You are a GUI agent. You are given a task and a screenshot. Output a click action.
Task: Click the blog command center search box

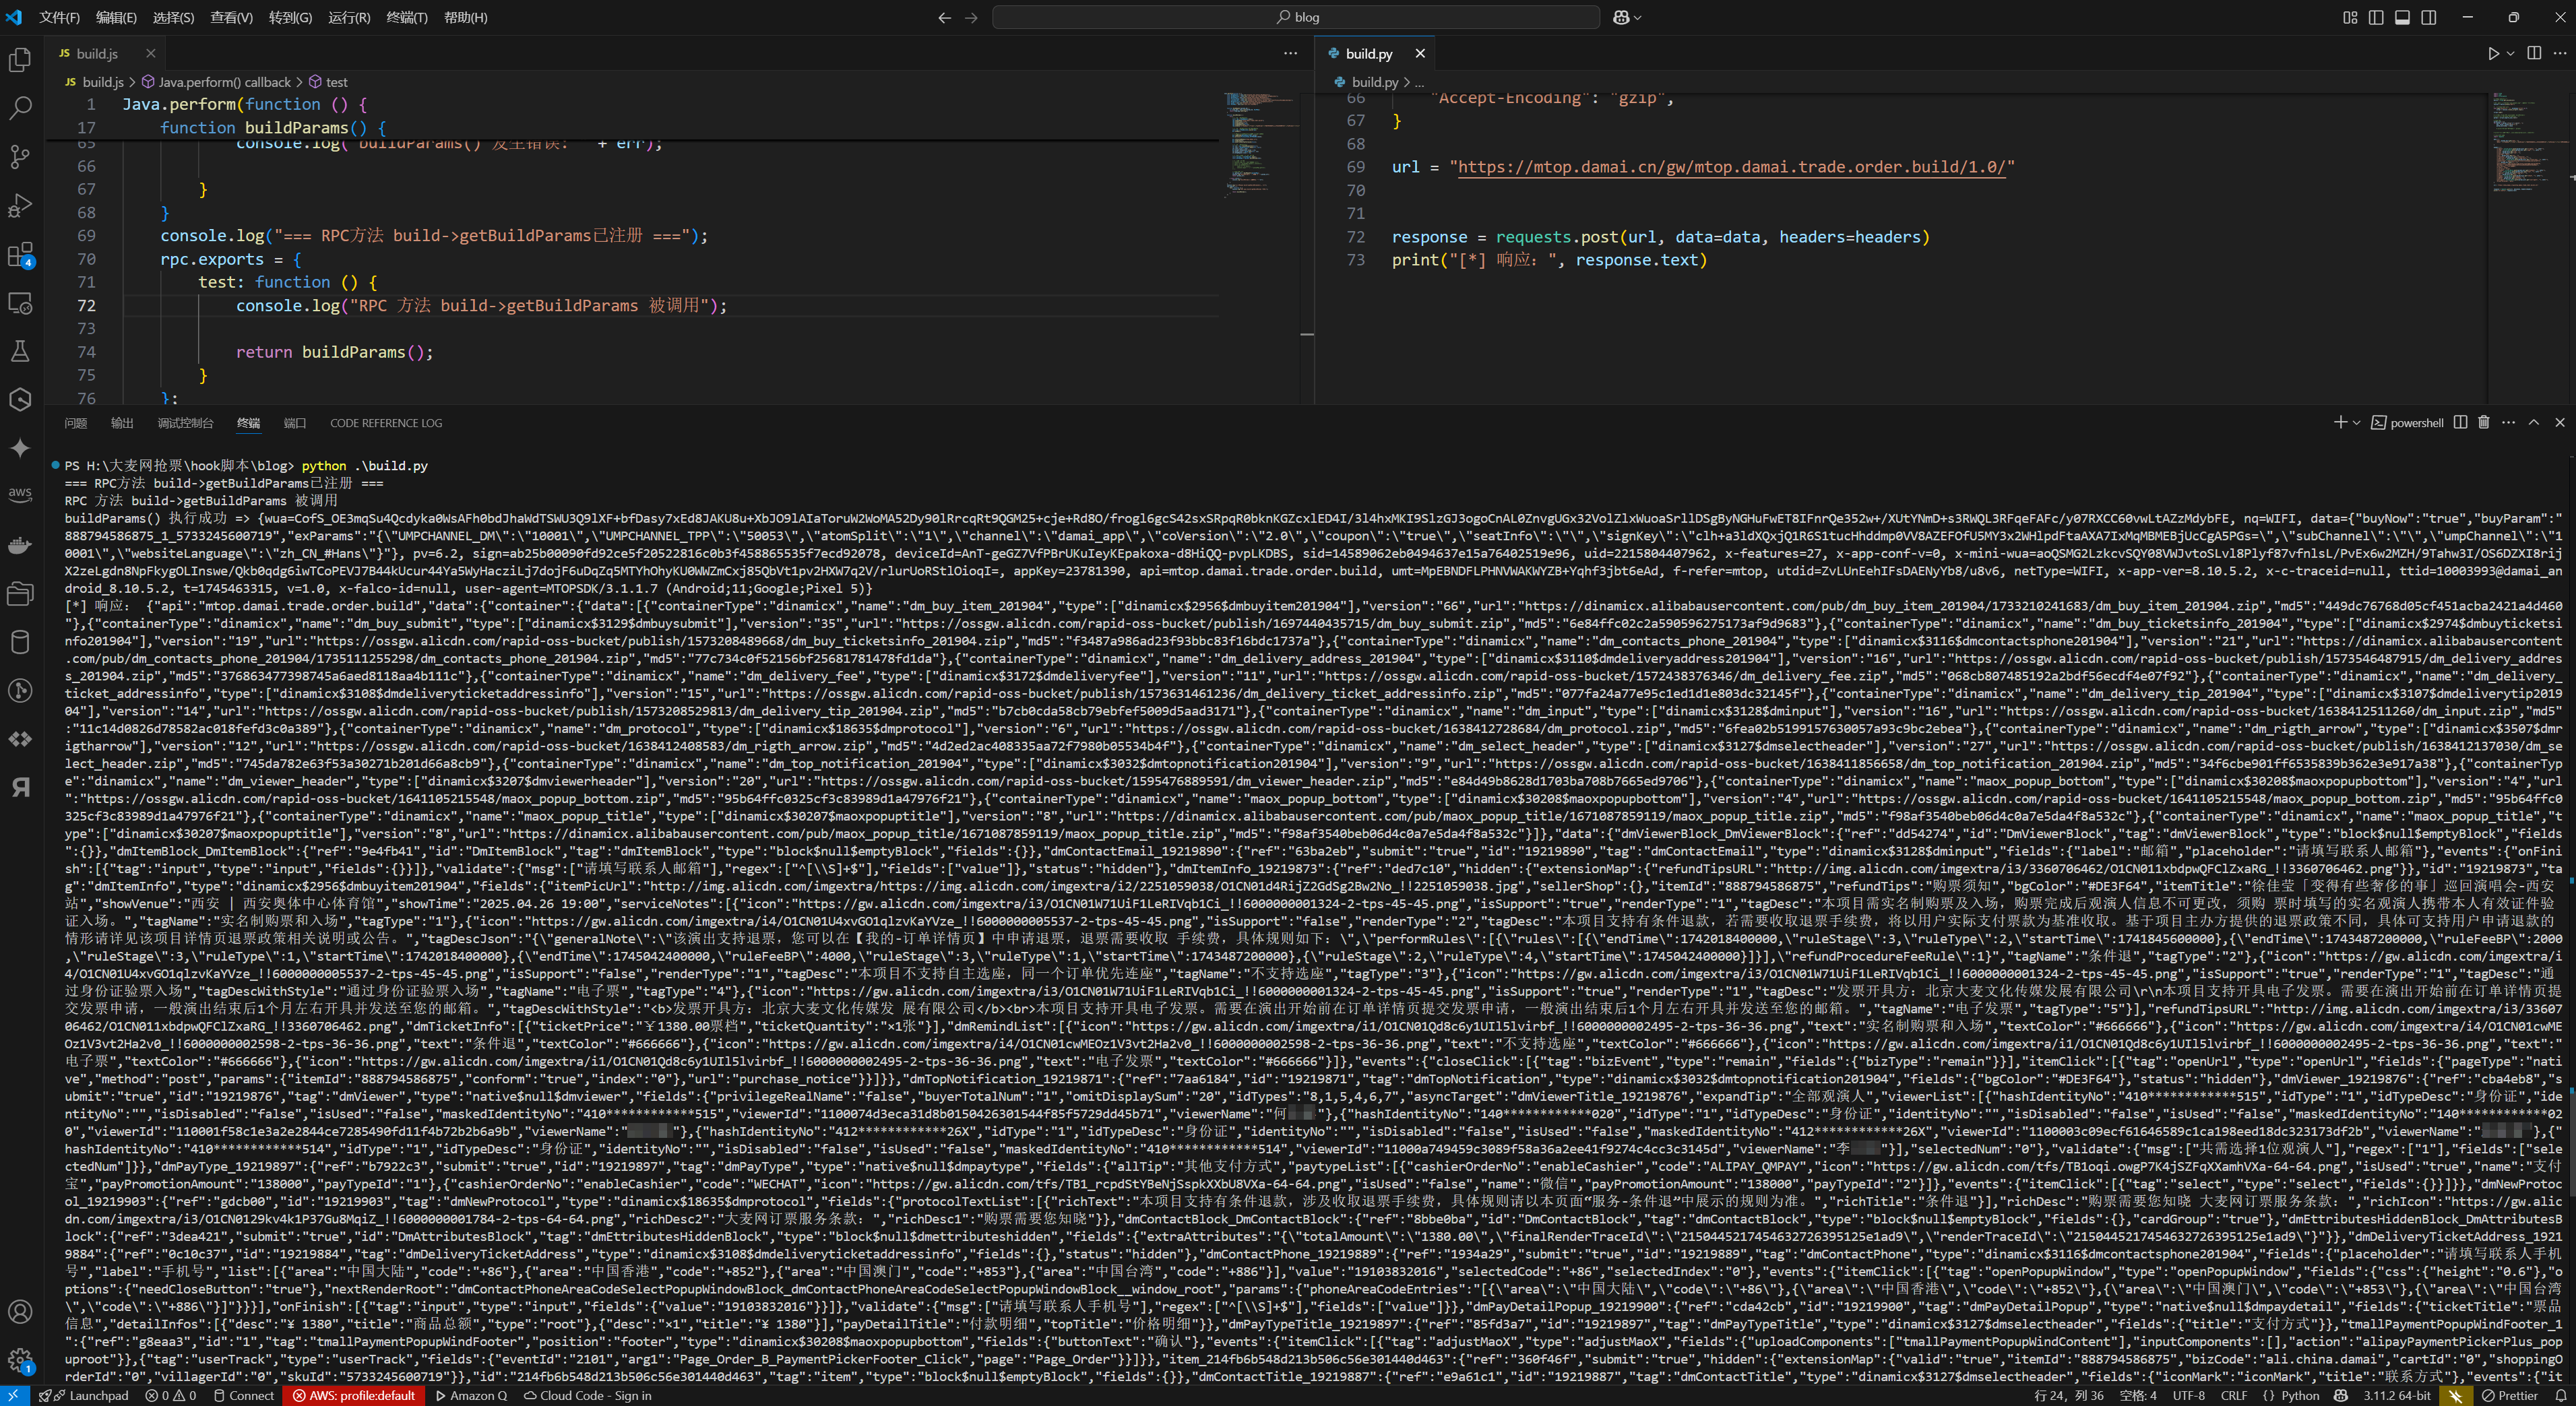point(1296,17)
